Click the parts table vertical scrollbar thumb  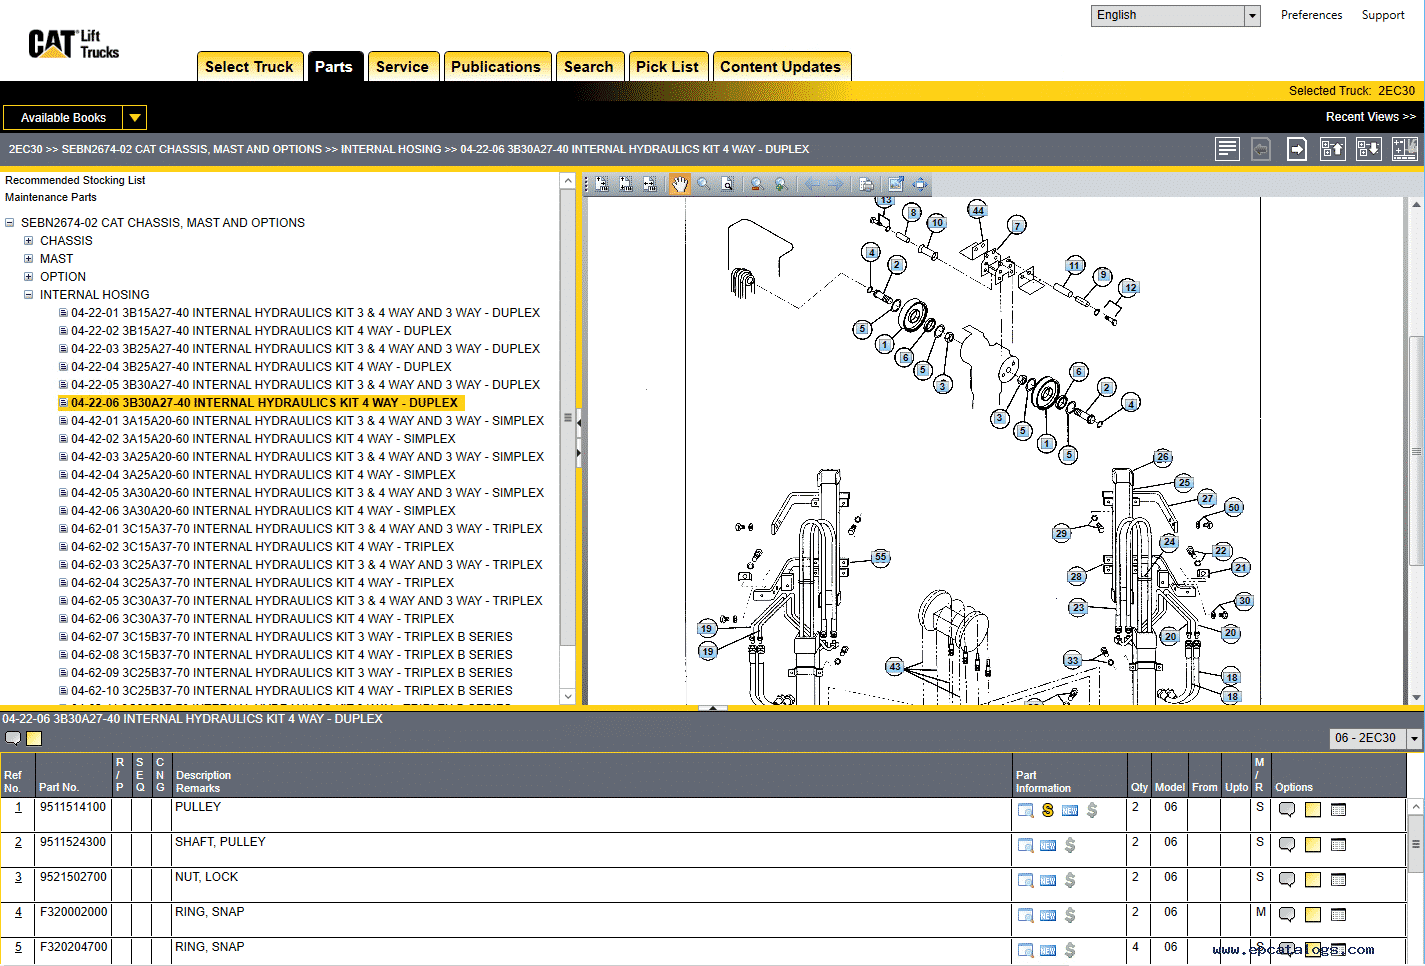[1415, 843]
